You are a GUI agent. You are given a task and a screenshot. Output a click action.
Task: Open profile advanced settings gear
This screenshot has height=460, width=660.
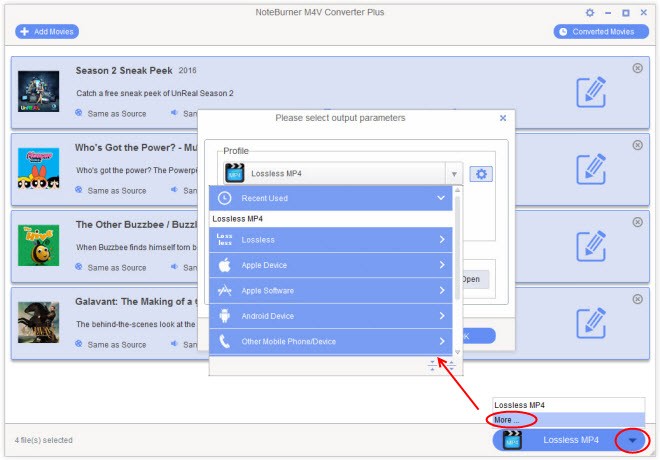(x=481, y=174)
